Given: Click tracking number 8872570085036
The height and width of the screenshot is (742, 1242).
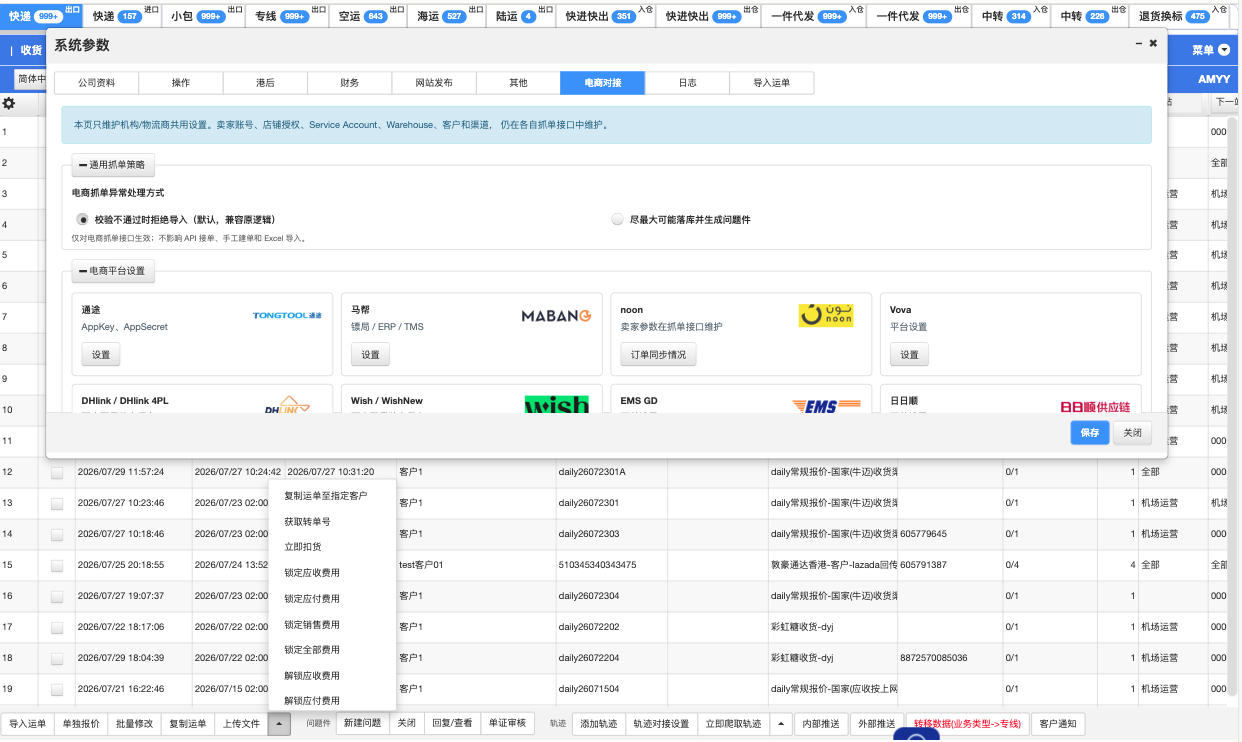Looking at the screenshot, I should click(934, 658).
